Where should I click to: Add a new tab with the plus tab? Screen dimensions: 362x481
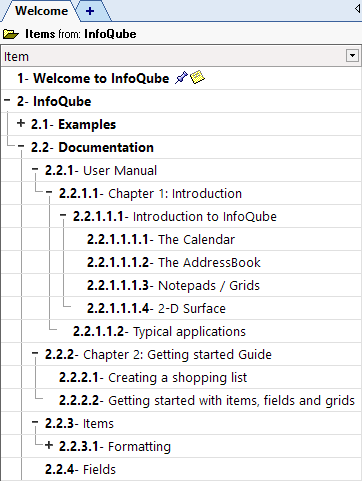[90, 11]
